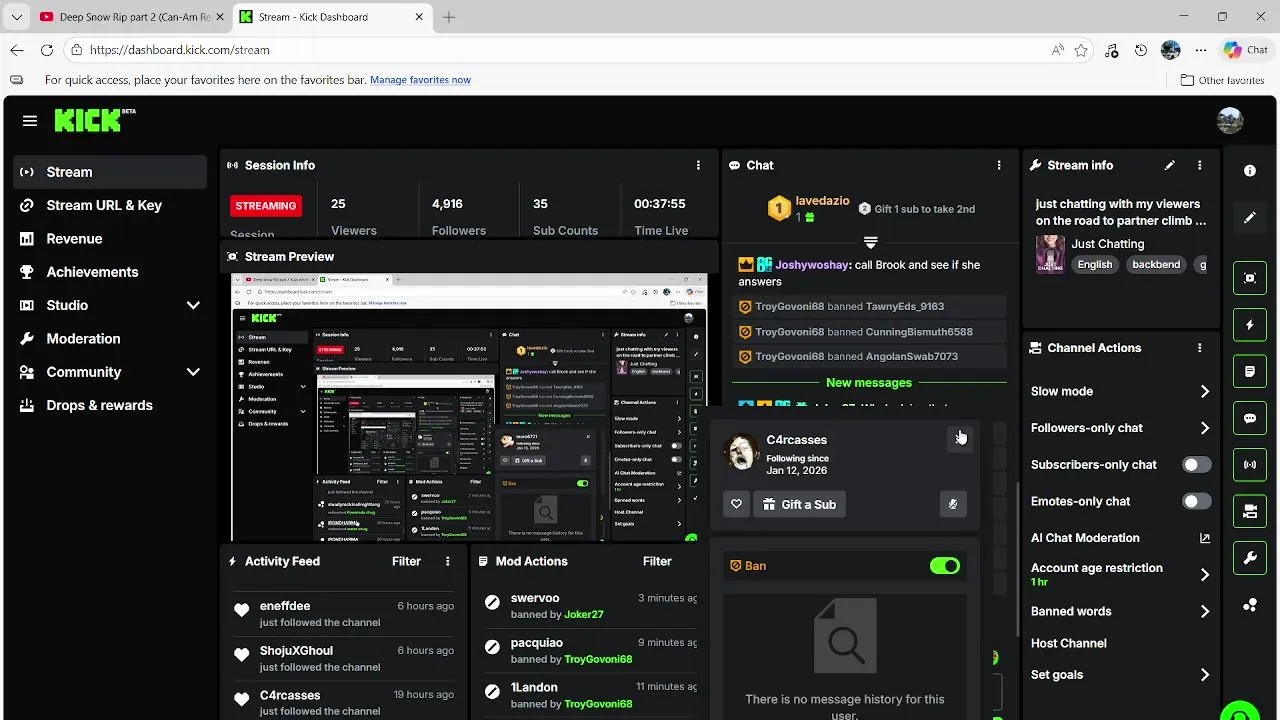
Task: Open the Copilot Chat button in browser
Action: coord(1246,50)
